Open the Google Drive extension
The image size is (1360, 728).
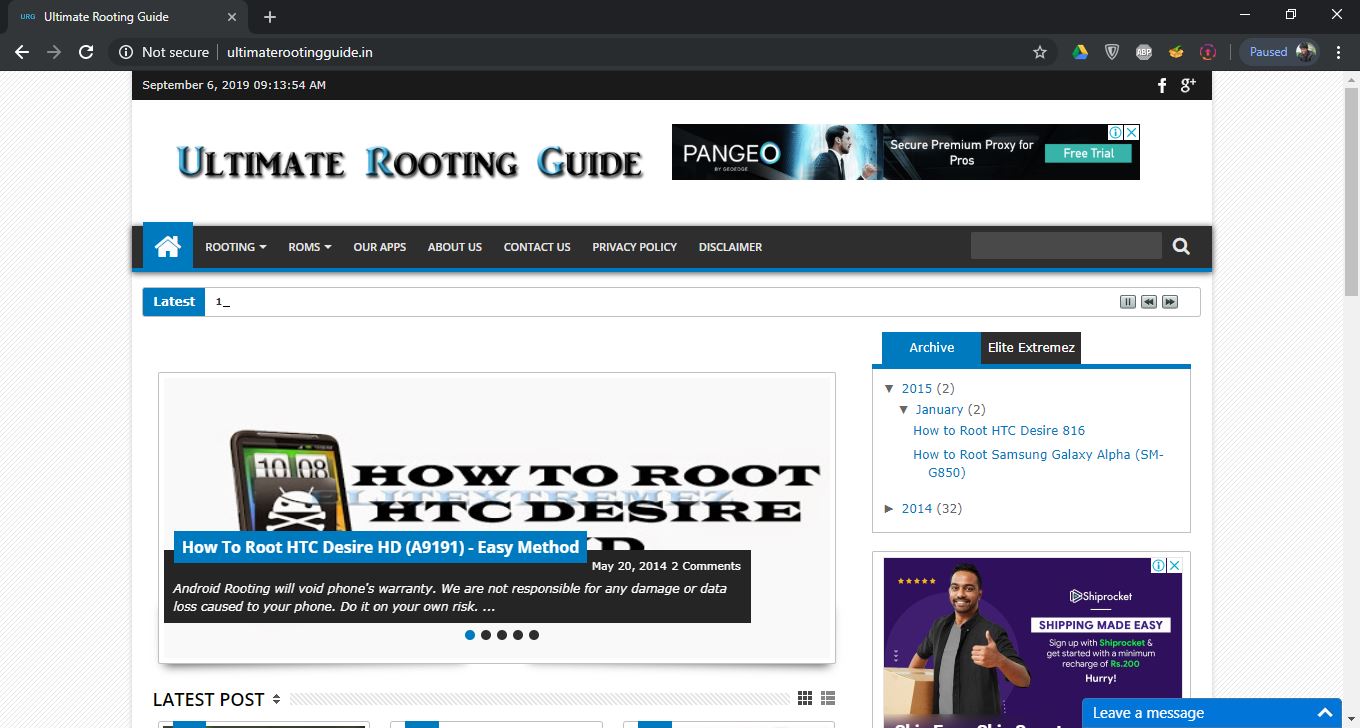click(1080, 52)
